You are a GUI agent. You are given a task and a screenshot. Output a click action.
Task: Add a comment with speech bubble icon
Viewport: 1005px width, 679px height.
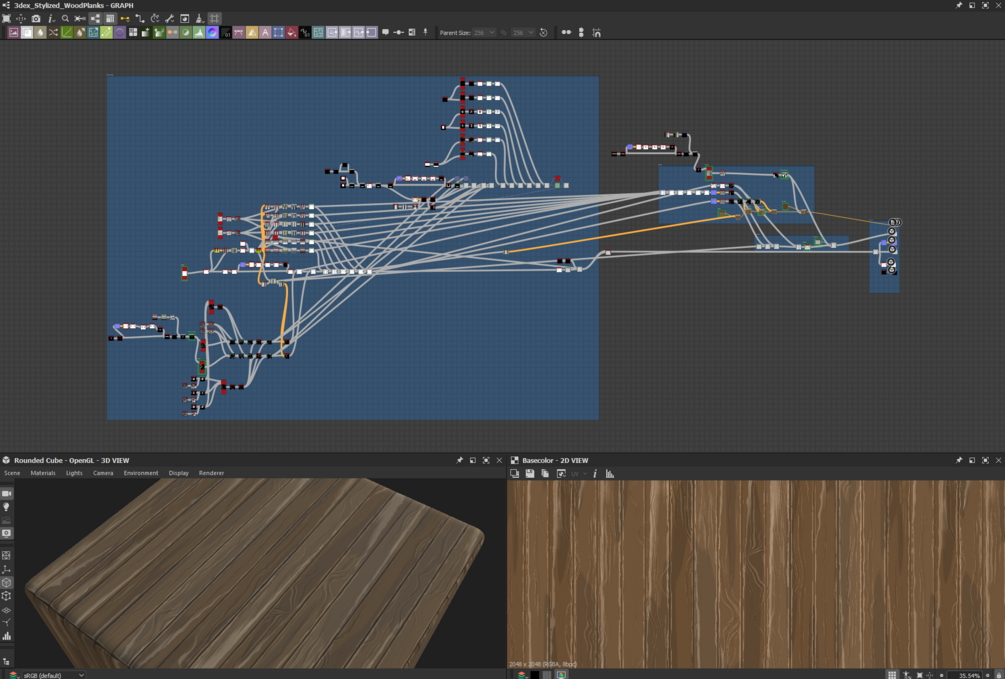pyautogui.click(x=385, y=32)
